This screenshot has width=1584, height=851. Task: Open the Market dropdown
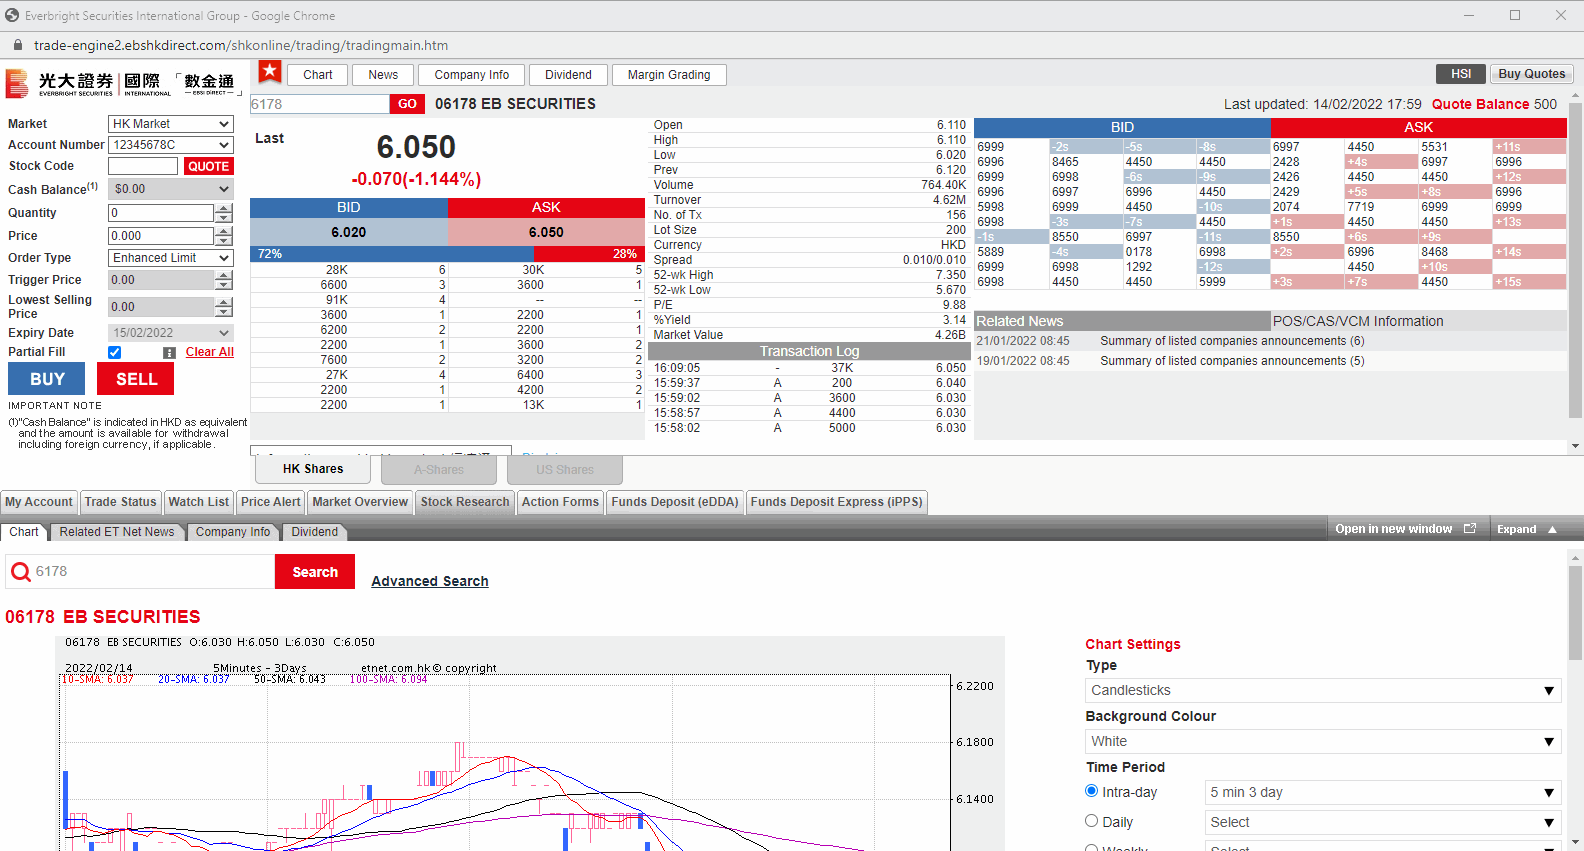pos(171,124)
